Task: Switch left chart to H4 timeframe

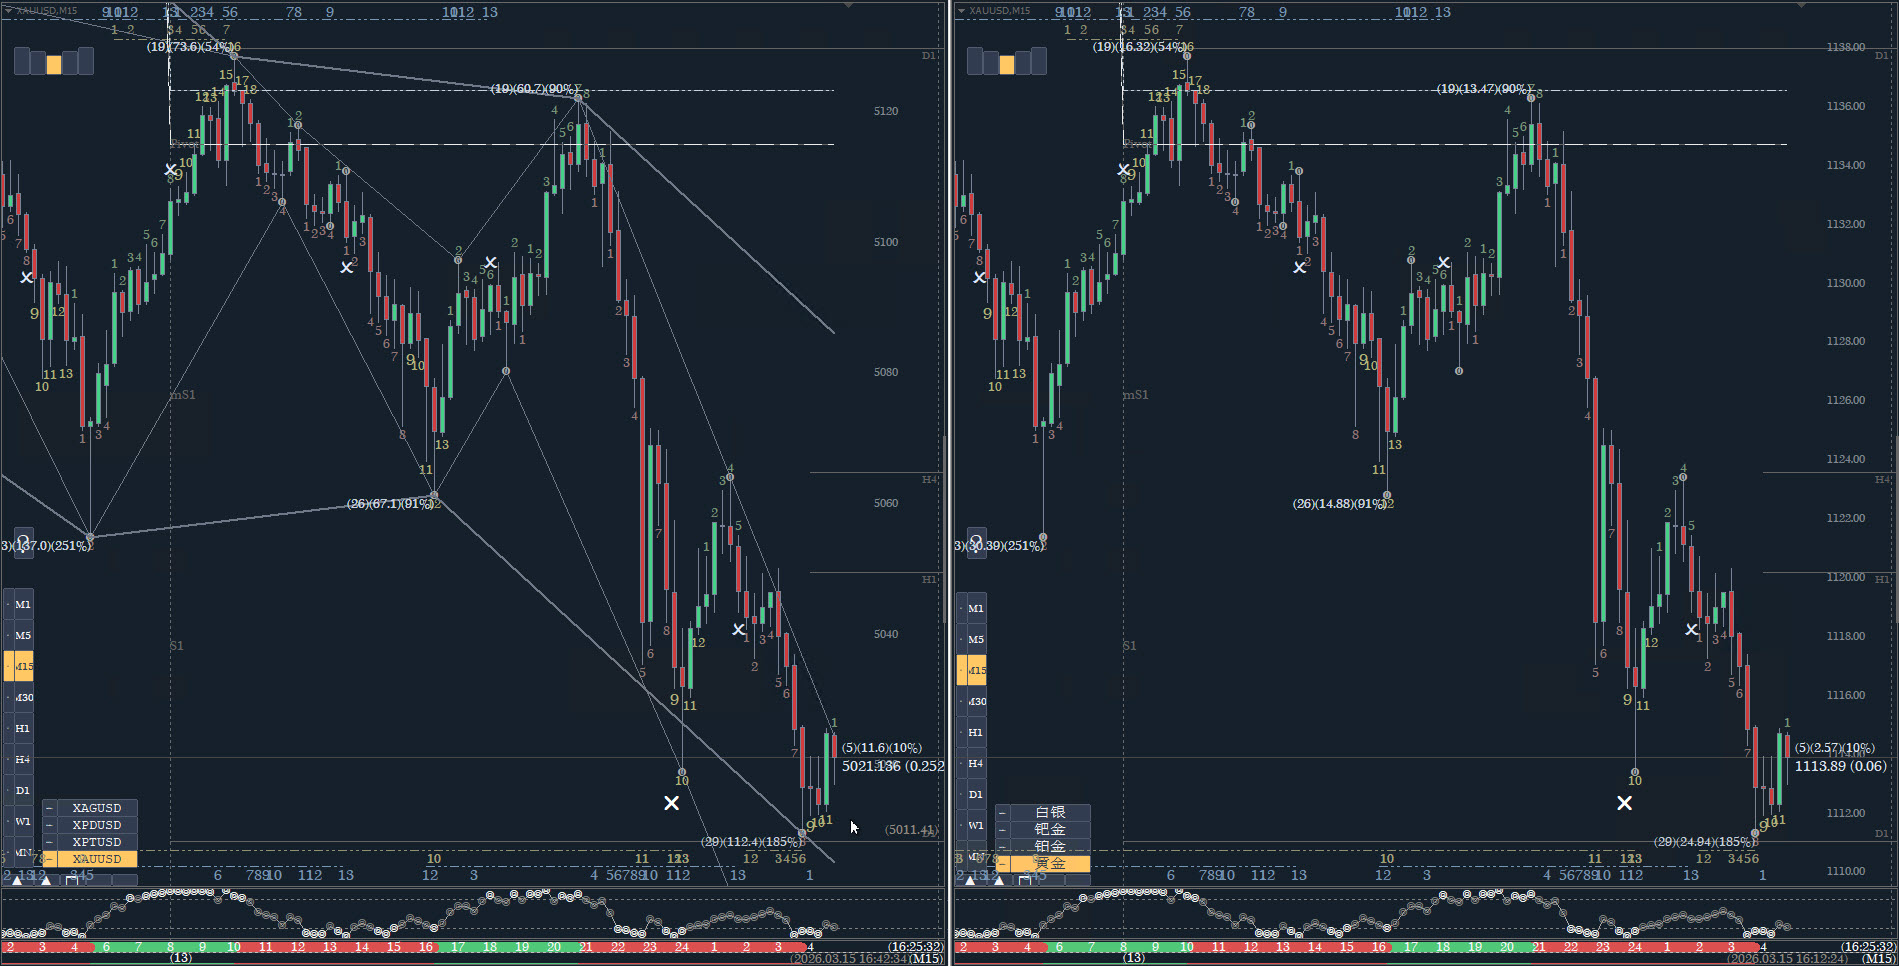Action: point(23,759)
